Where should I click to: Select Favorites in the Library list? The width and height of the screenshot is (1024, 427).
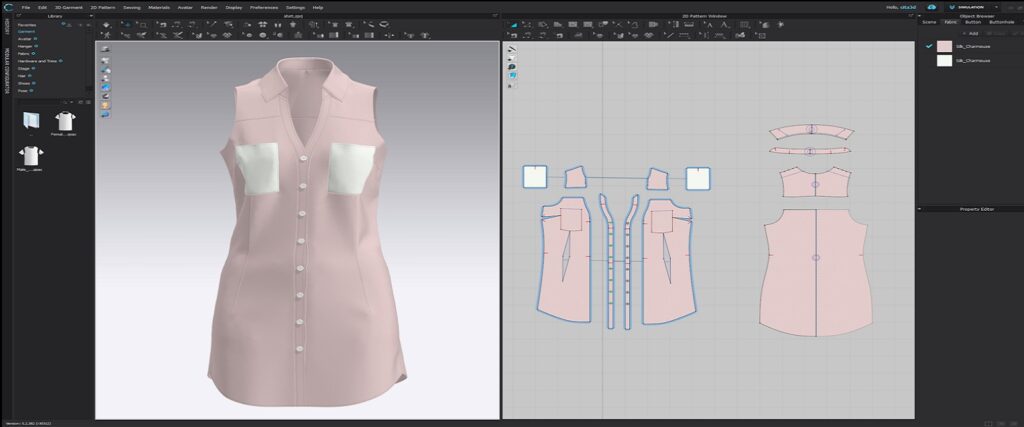pyautogui.click(x=27, y=24)
